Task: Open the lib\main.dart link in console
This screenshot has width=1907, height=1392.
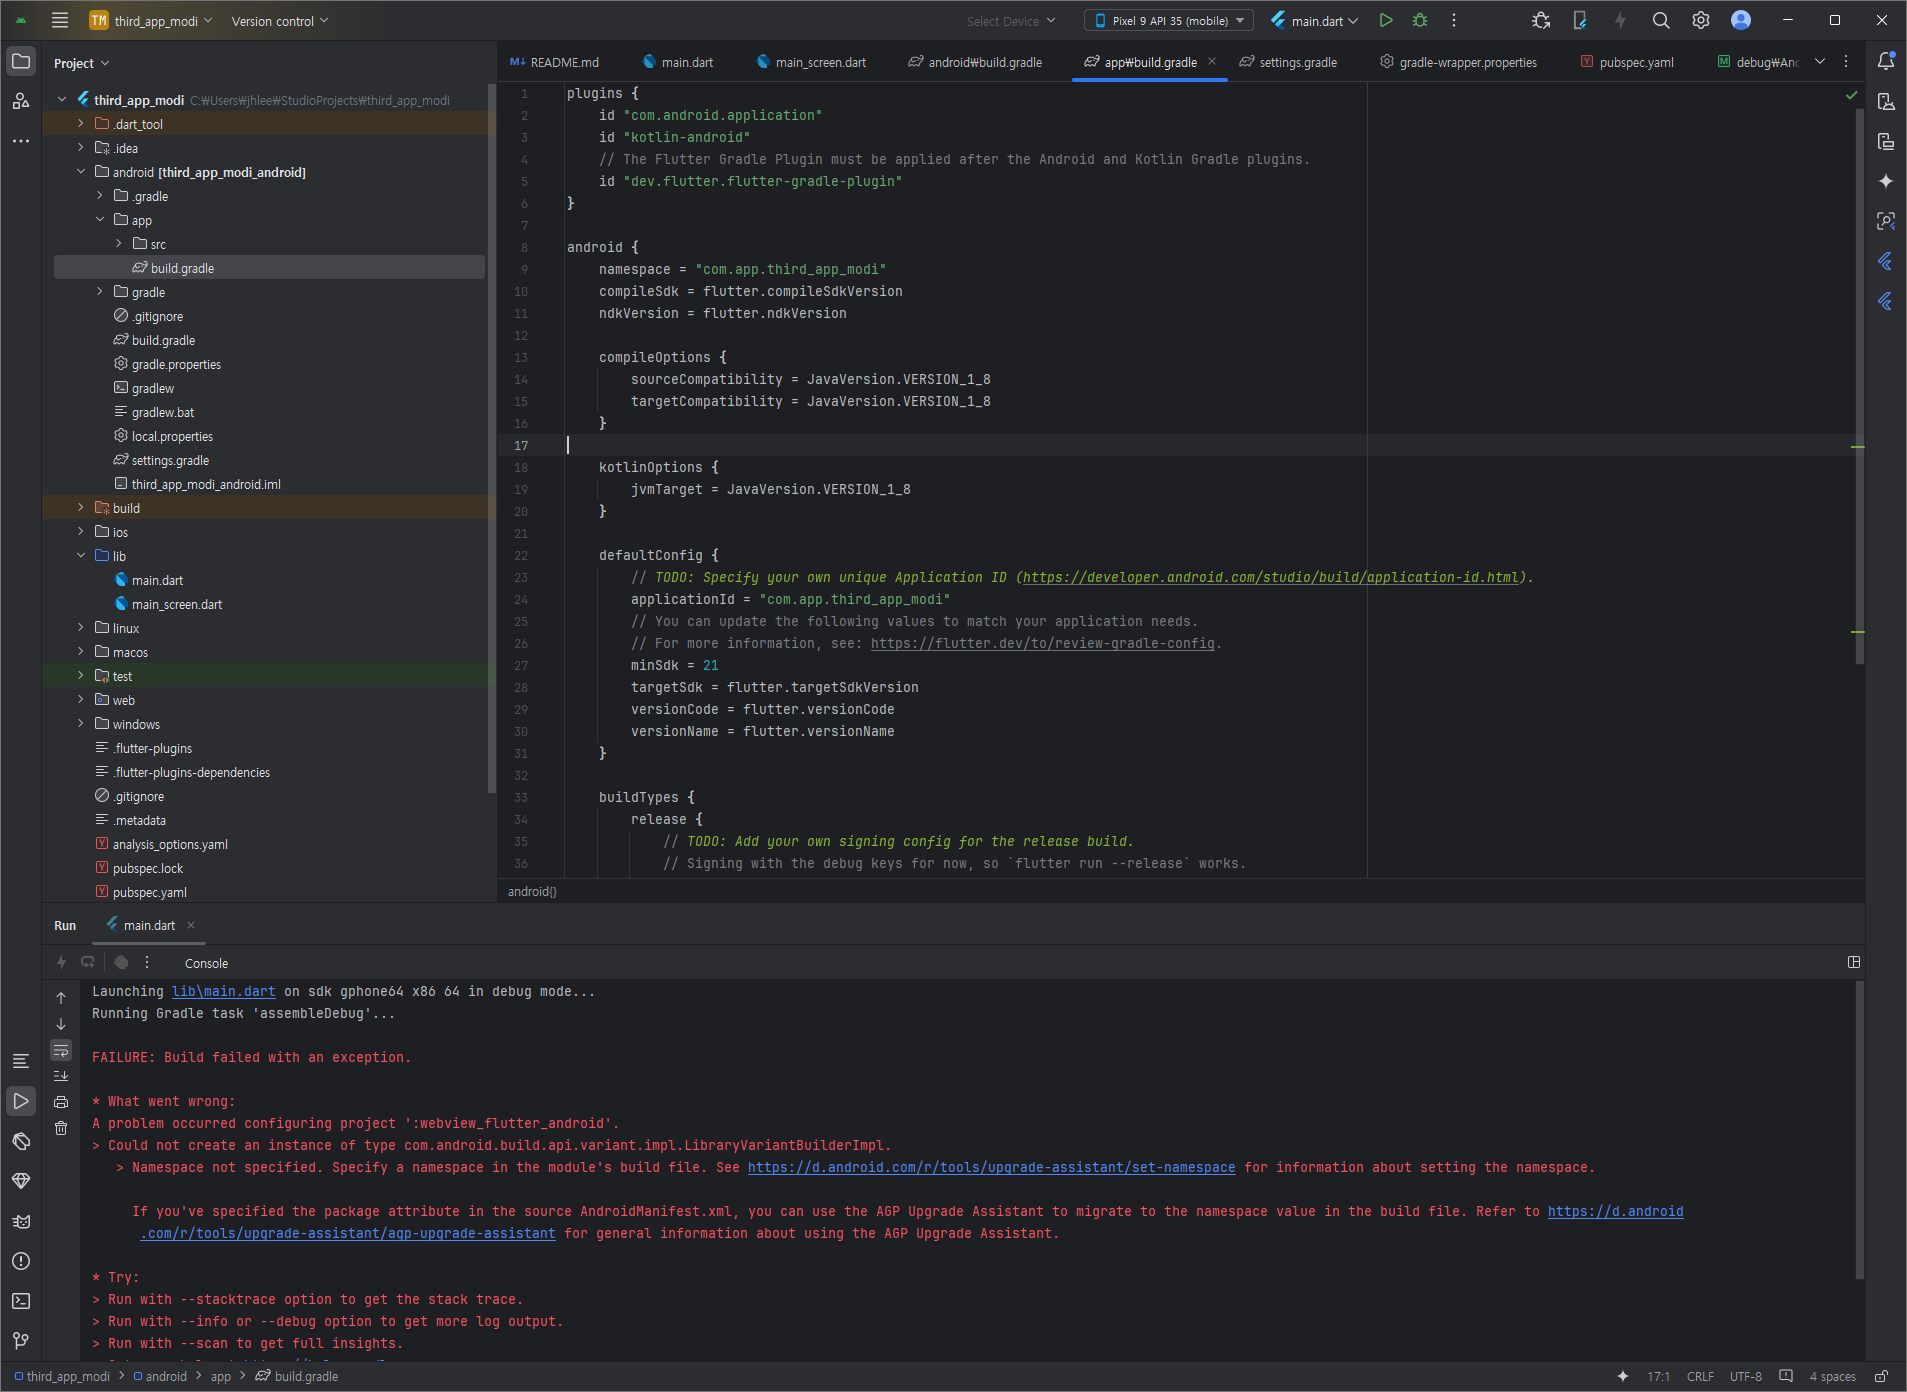Action: click(223, 991)
